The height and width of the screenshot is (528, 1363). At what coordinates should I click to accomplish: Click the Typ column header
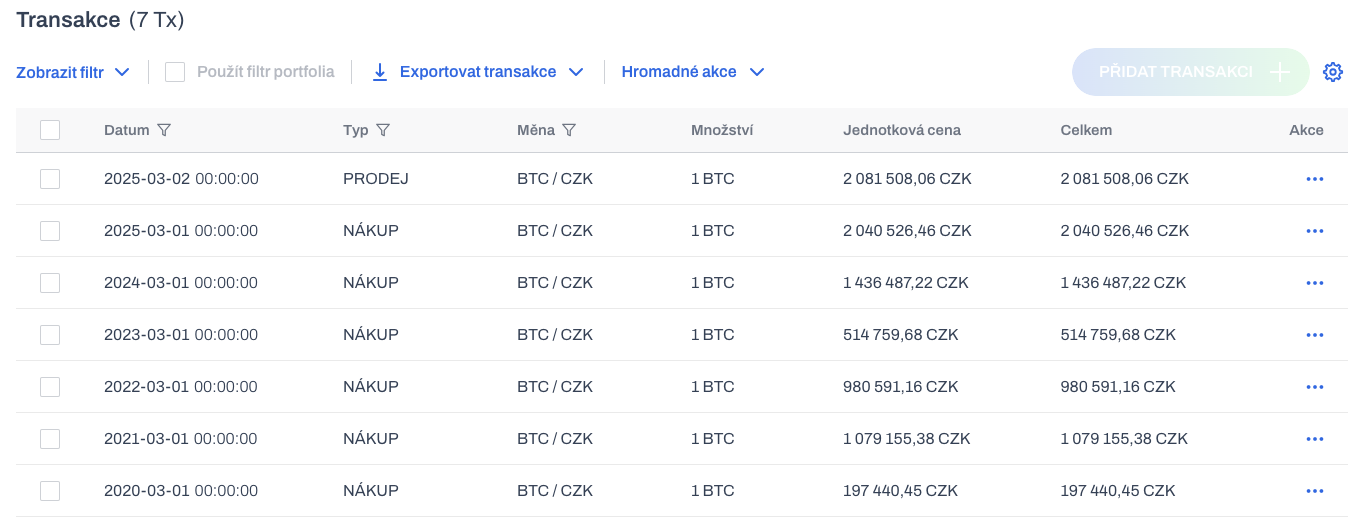pos(356,130)
